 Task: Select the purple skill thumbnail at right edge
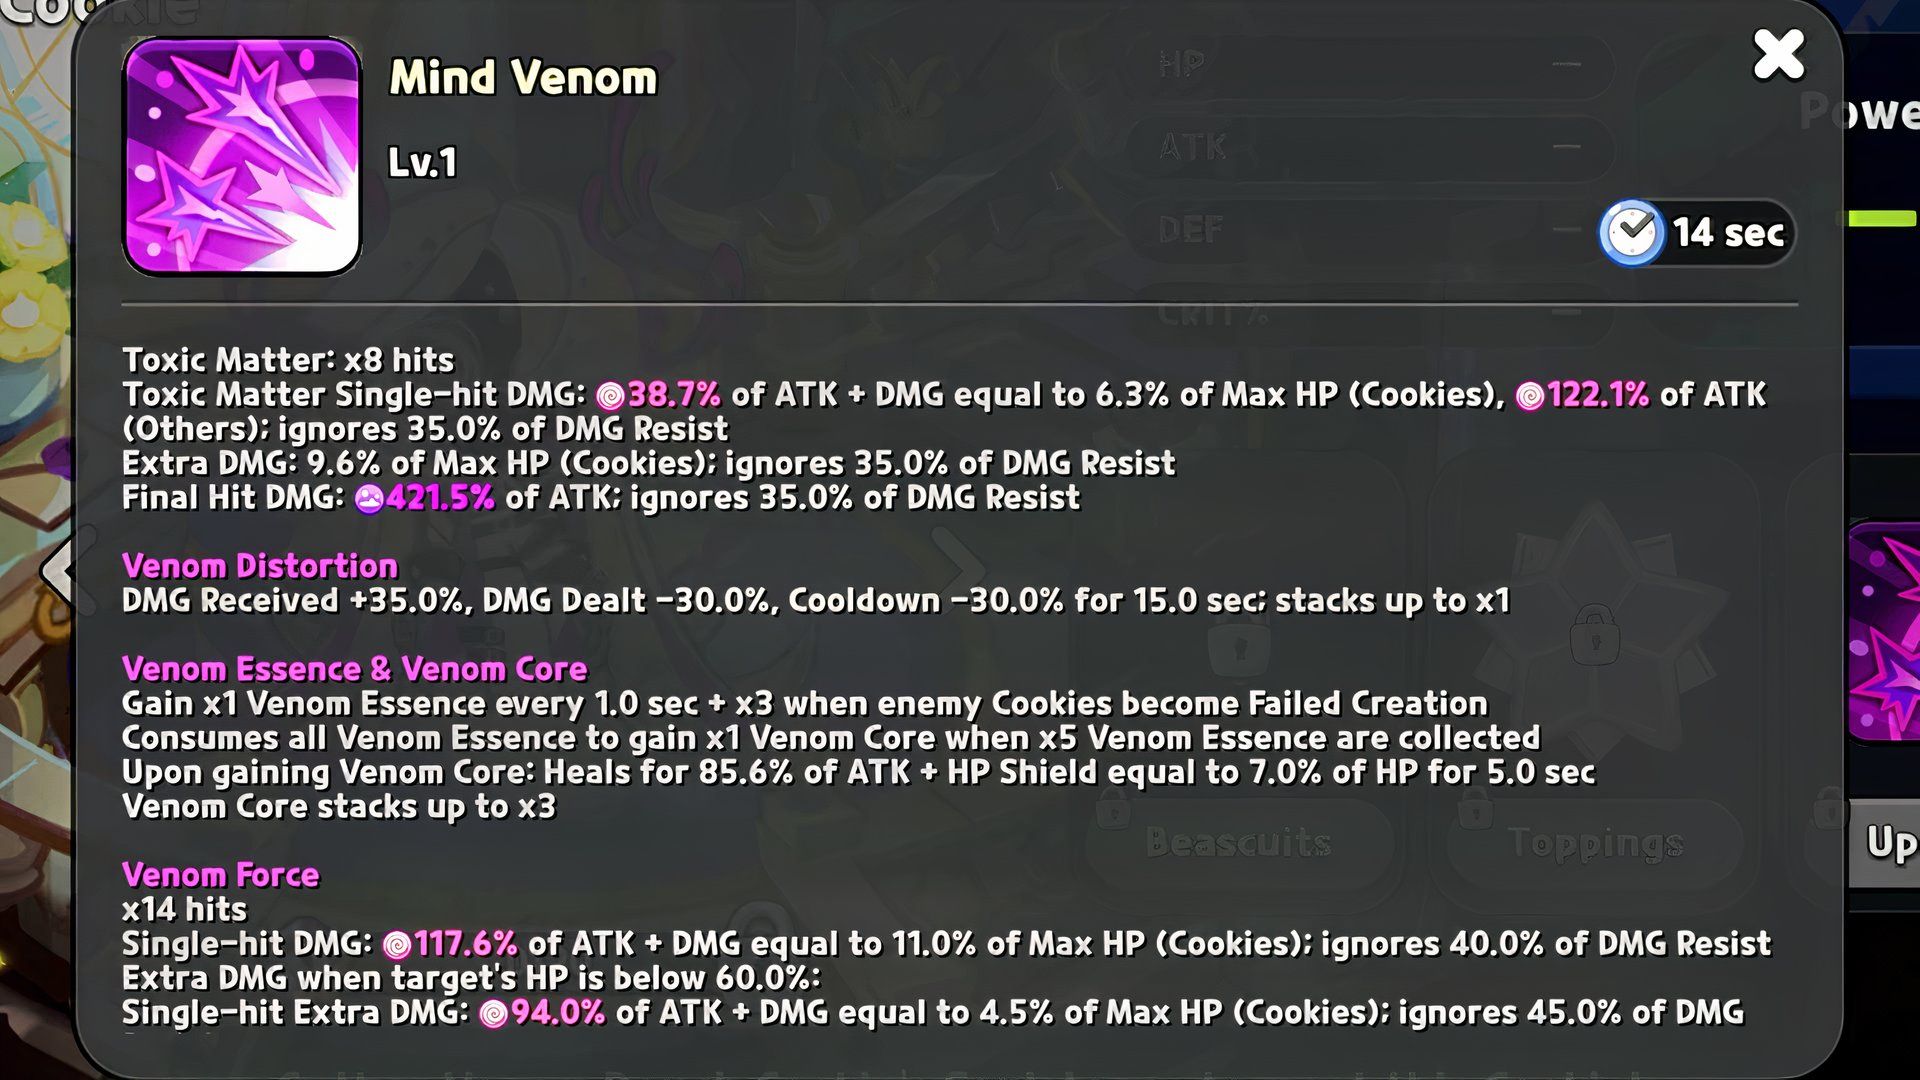(1884, 632)
